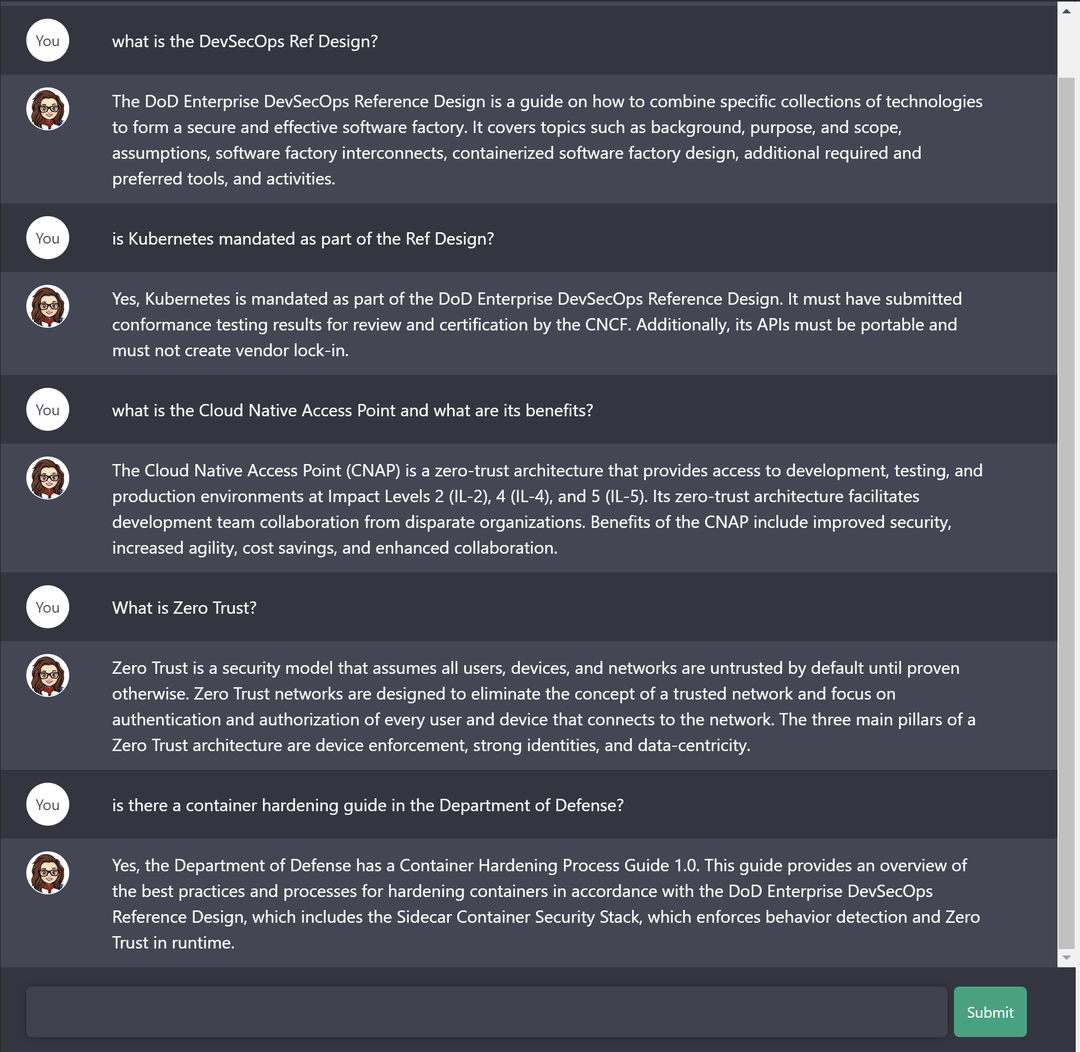Image resolution: width=1080 pixels, height=1052 pixels.
Task: Click the assistant avatar near the CNAP reply
Action: 47,478
